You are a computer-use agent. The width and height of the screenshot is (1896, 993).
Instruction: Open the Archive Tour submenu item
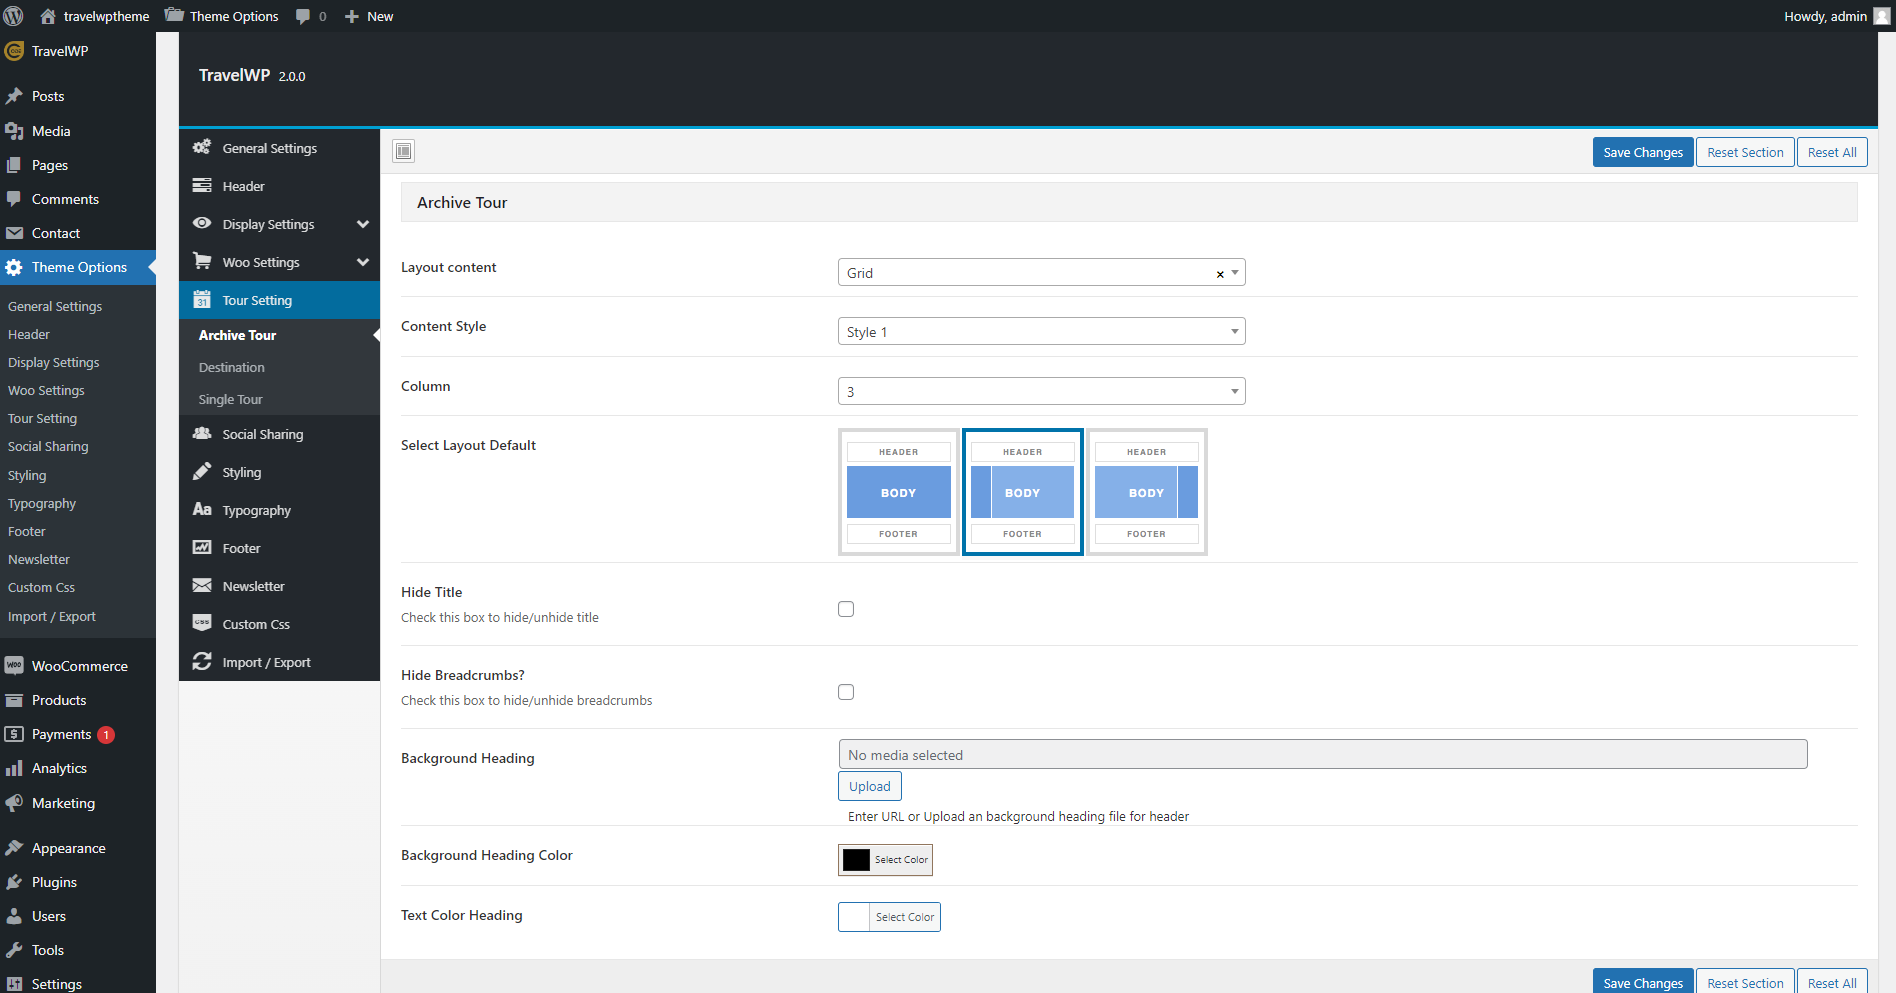[237, 335]
